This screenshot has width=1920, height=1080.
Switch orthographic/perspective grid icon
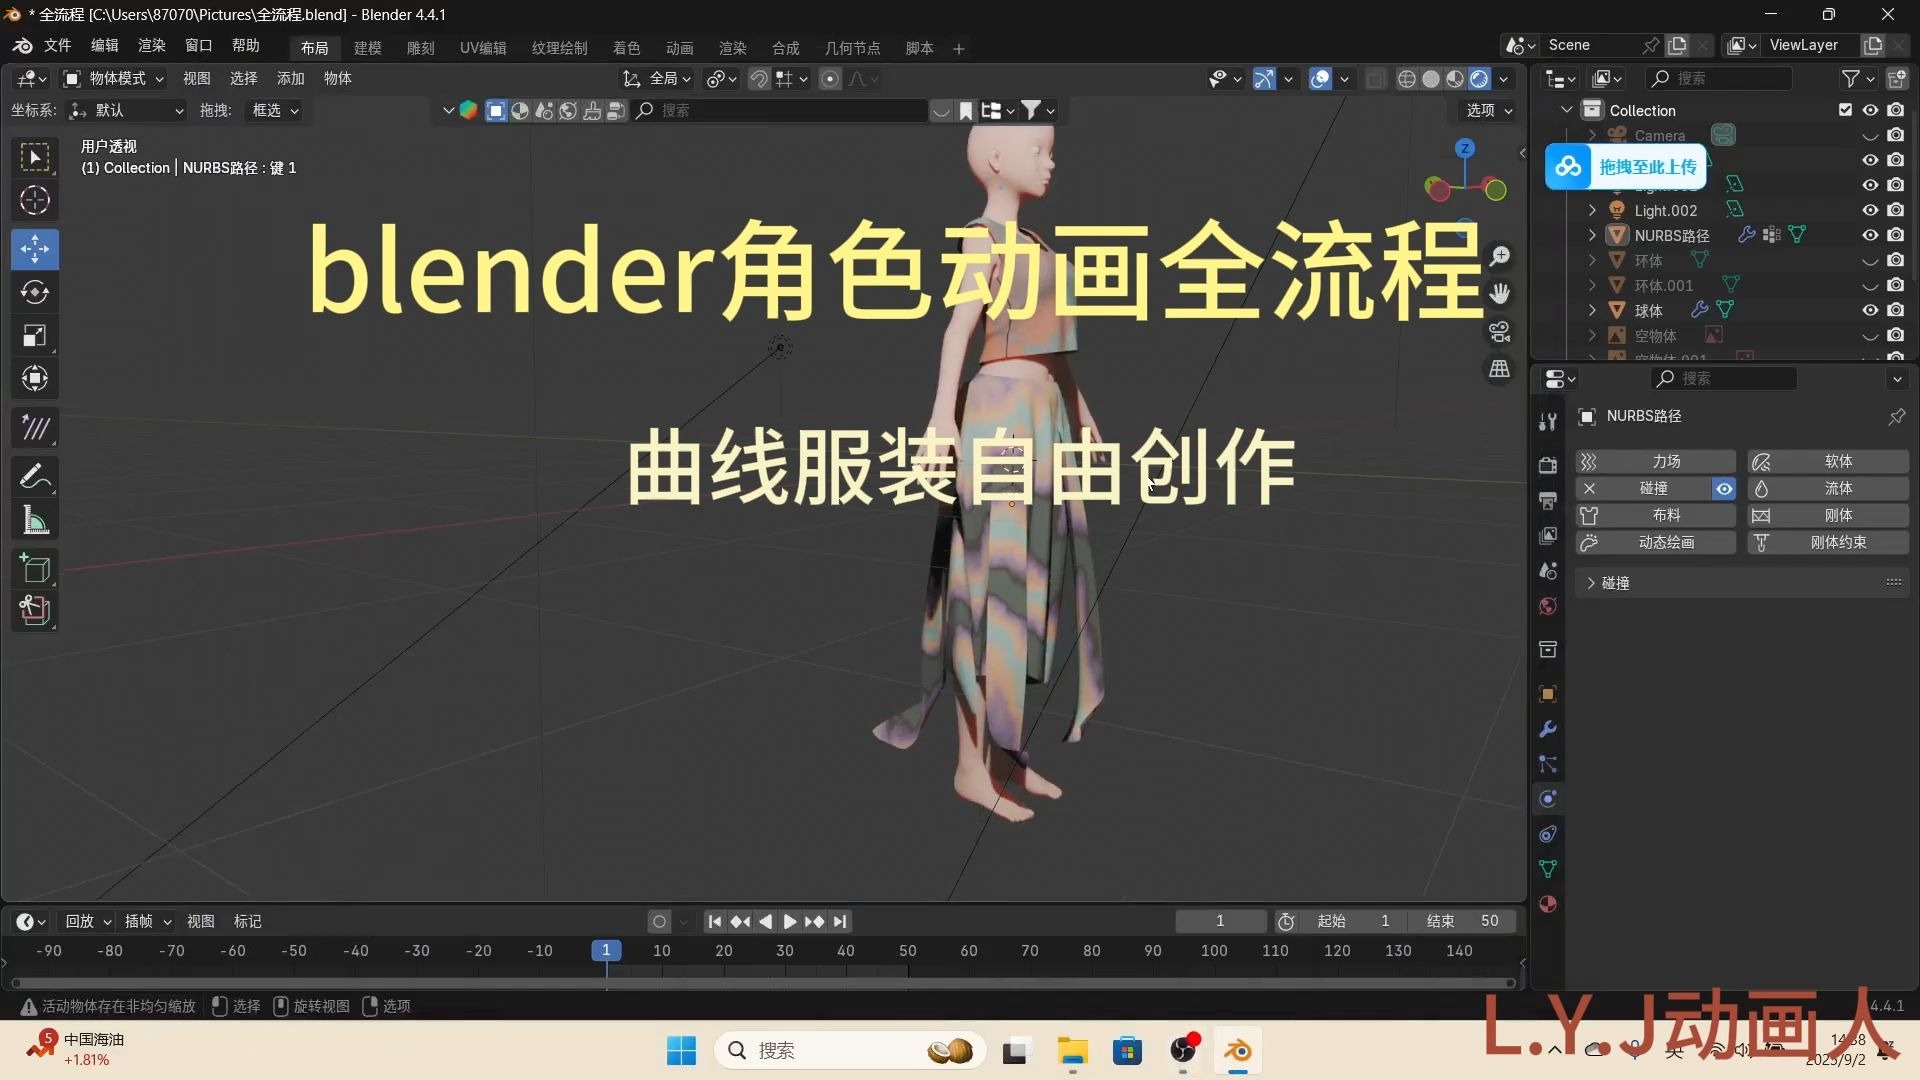coord(1500,369)
